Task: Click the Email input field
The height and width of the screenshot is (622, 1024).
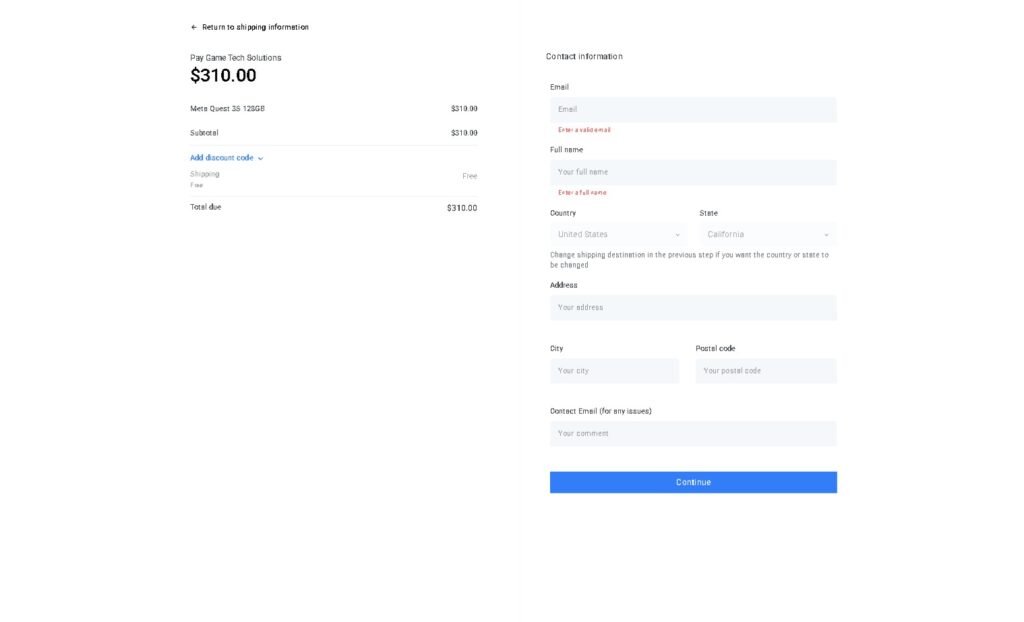Action: coord(693,109)
